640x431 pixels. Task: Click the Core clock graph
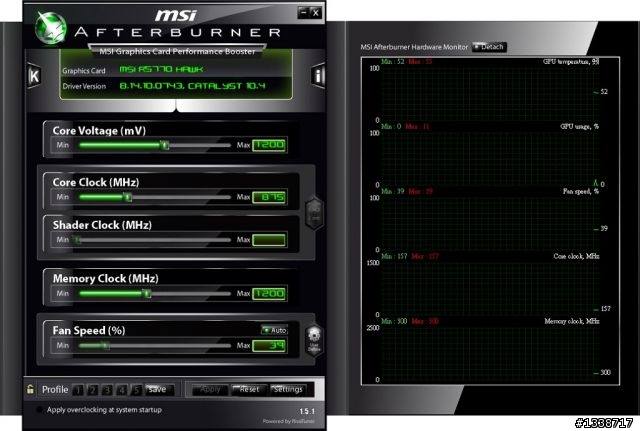tap(490, 289)
